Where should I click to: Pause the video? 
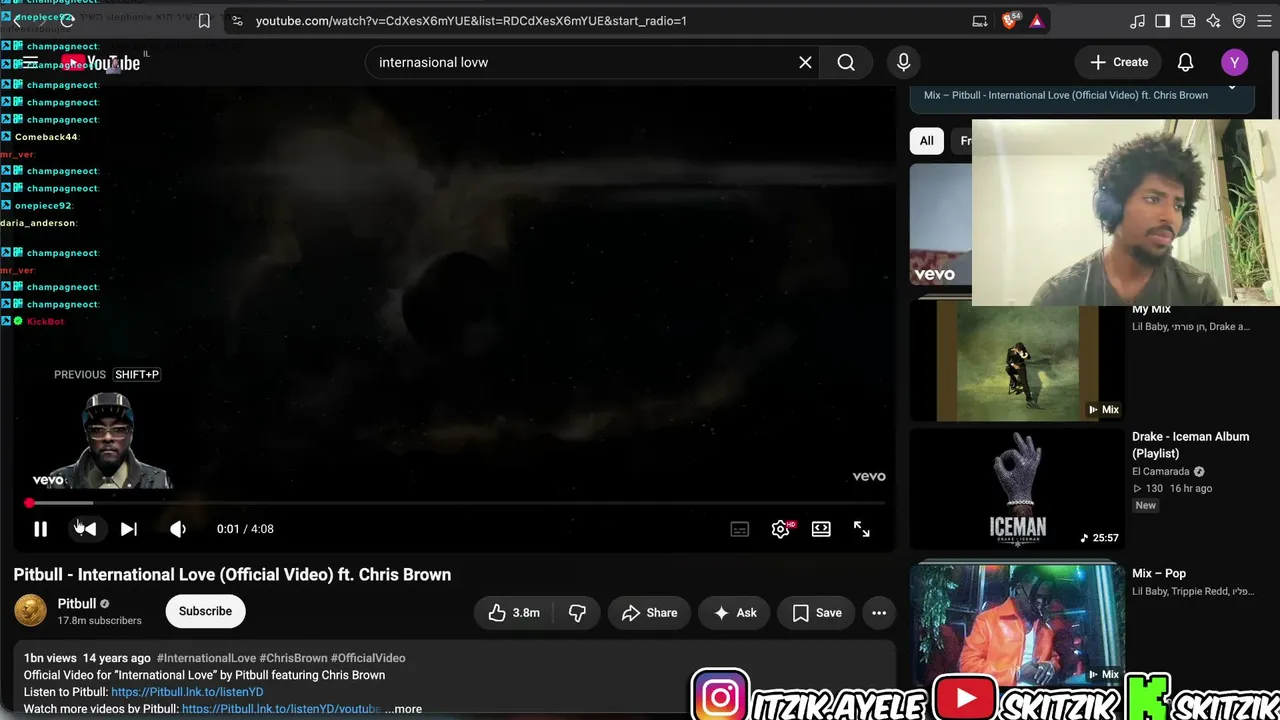pos(40,529)
